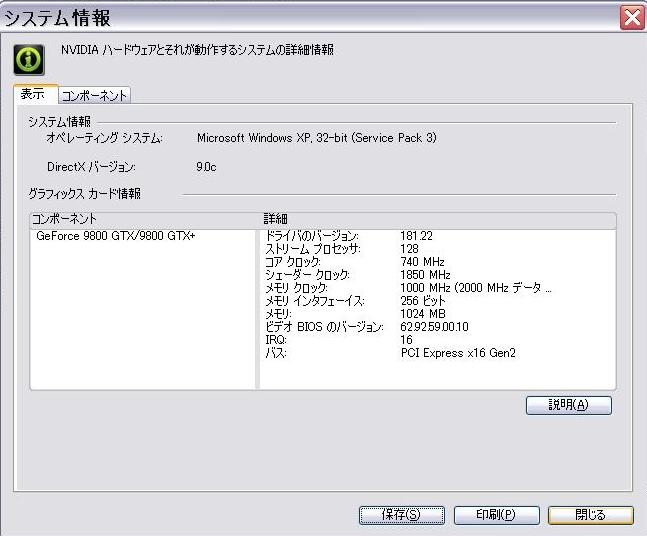This screenshot has width=647, height=536.
Task: Click the core clock value 740 MHz
Action: [422, 262]
